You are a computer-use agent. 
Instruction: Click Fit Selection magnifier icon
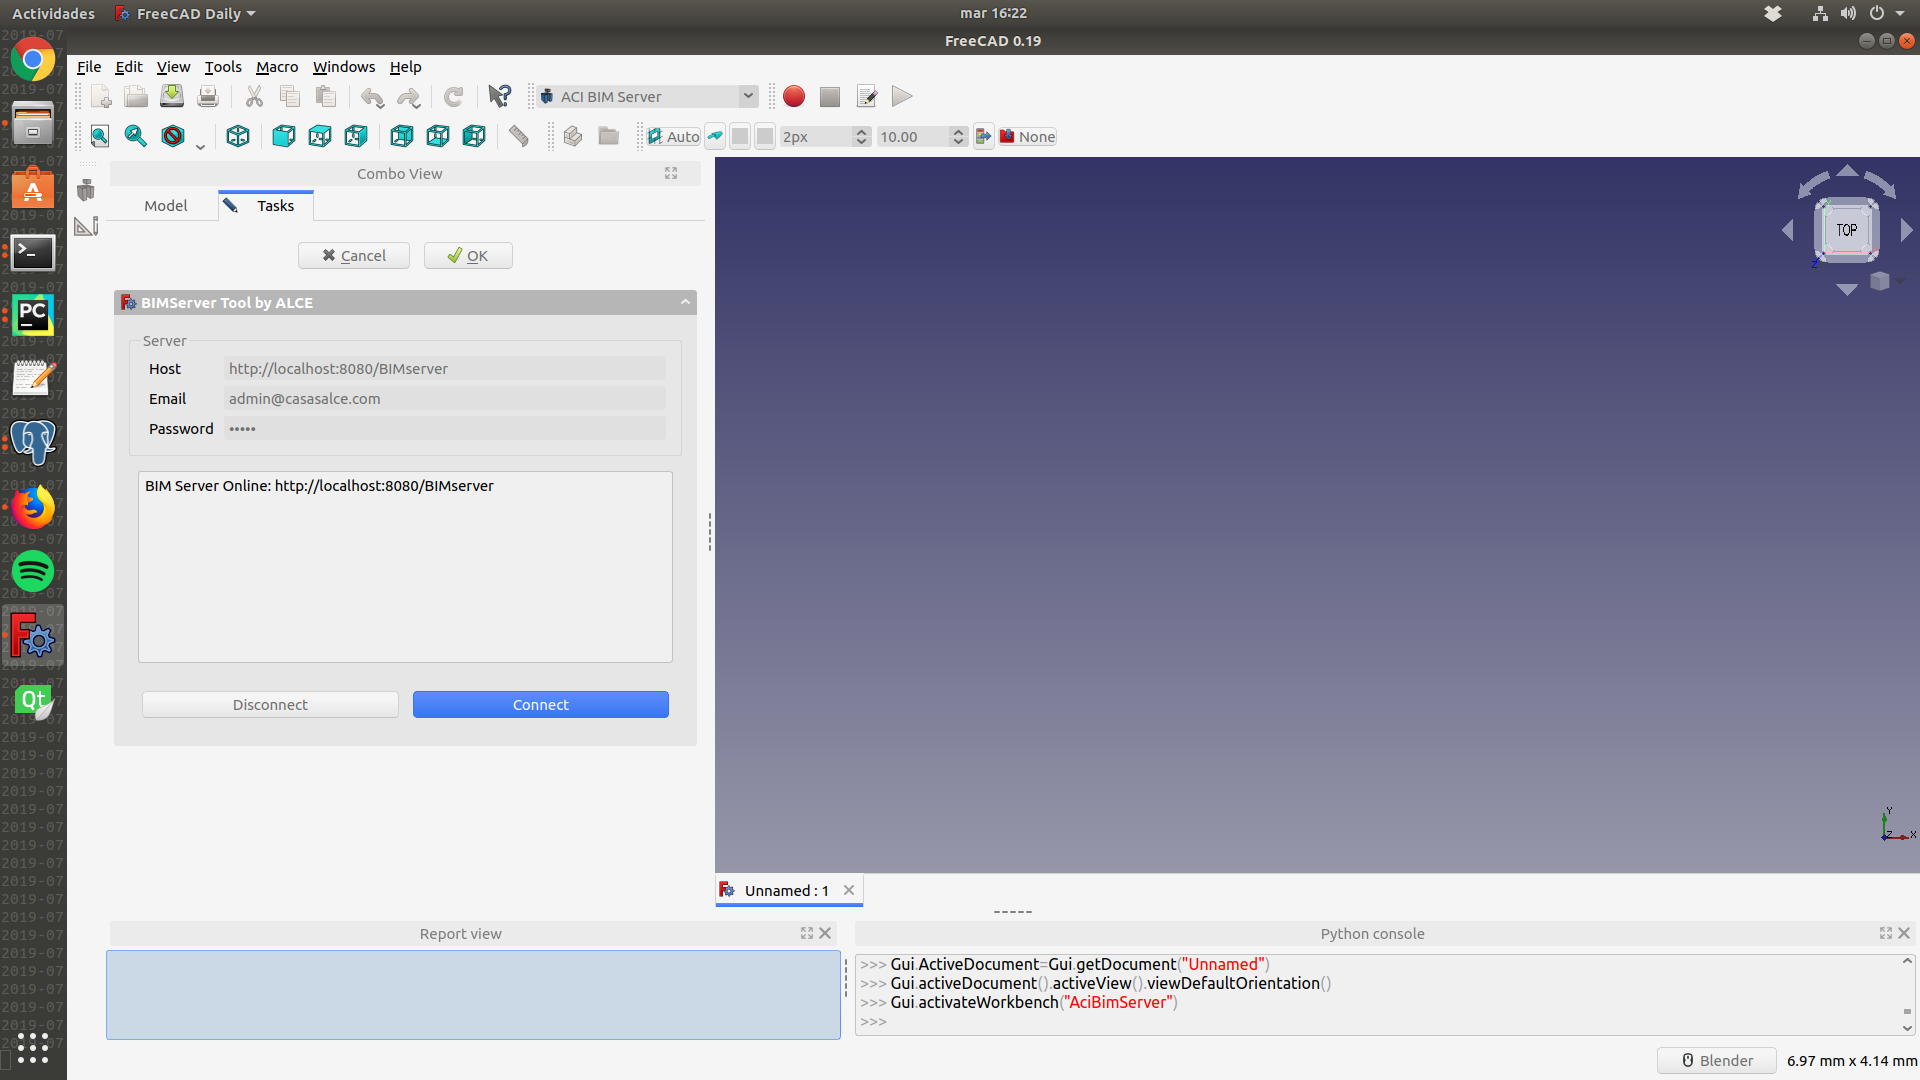(136, 136)
